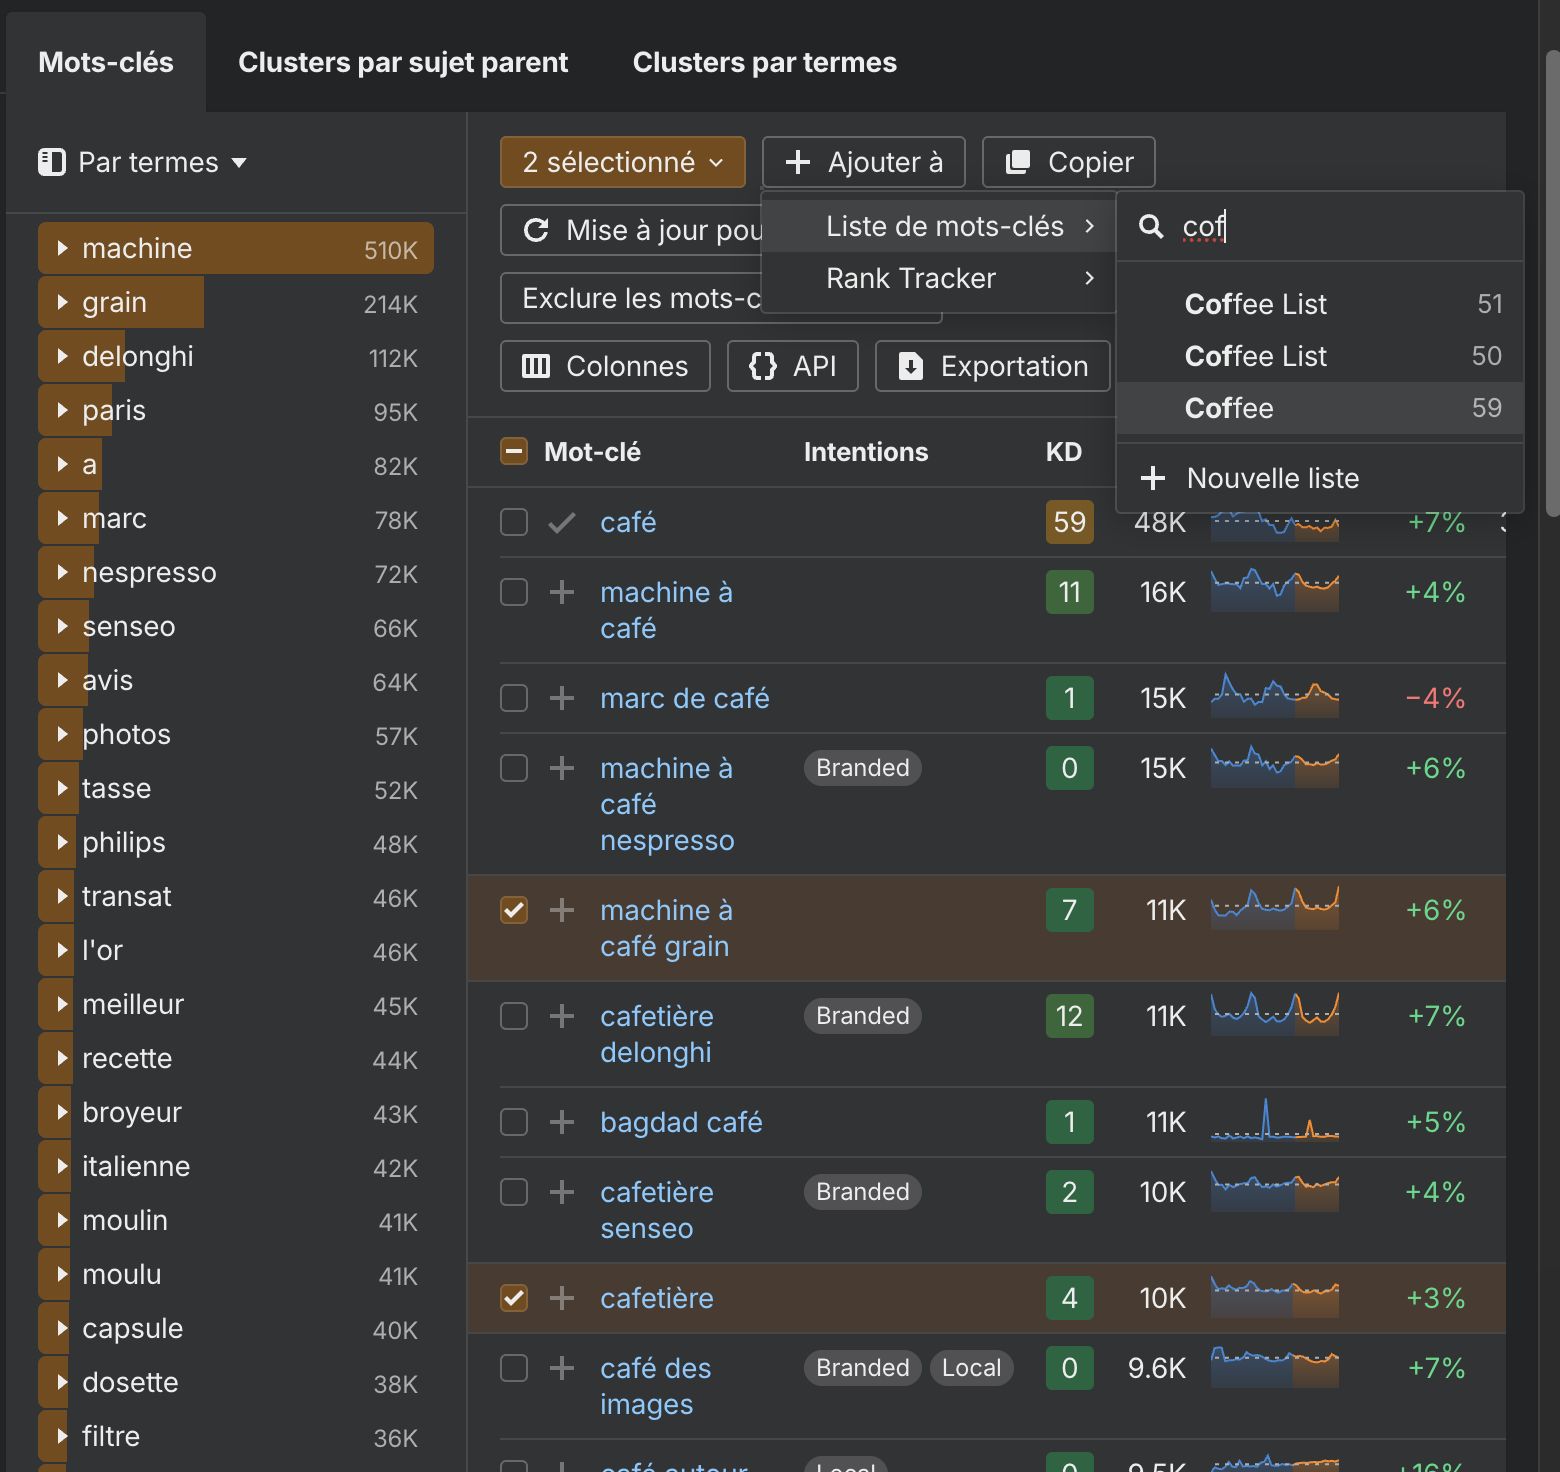This screenshot has width=1560, height=1472.
Task: Click the download icon on the Exportation button
Action: point(910,366)
